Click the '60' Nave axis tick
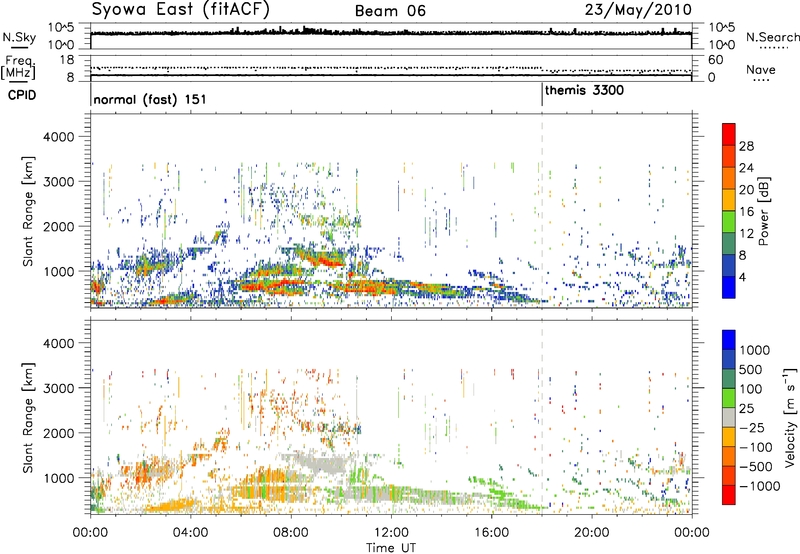Screen dimensions: 800x554 715,60
